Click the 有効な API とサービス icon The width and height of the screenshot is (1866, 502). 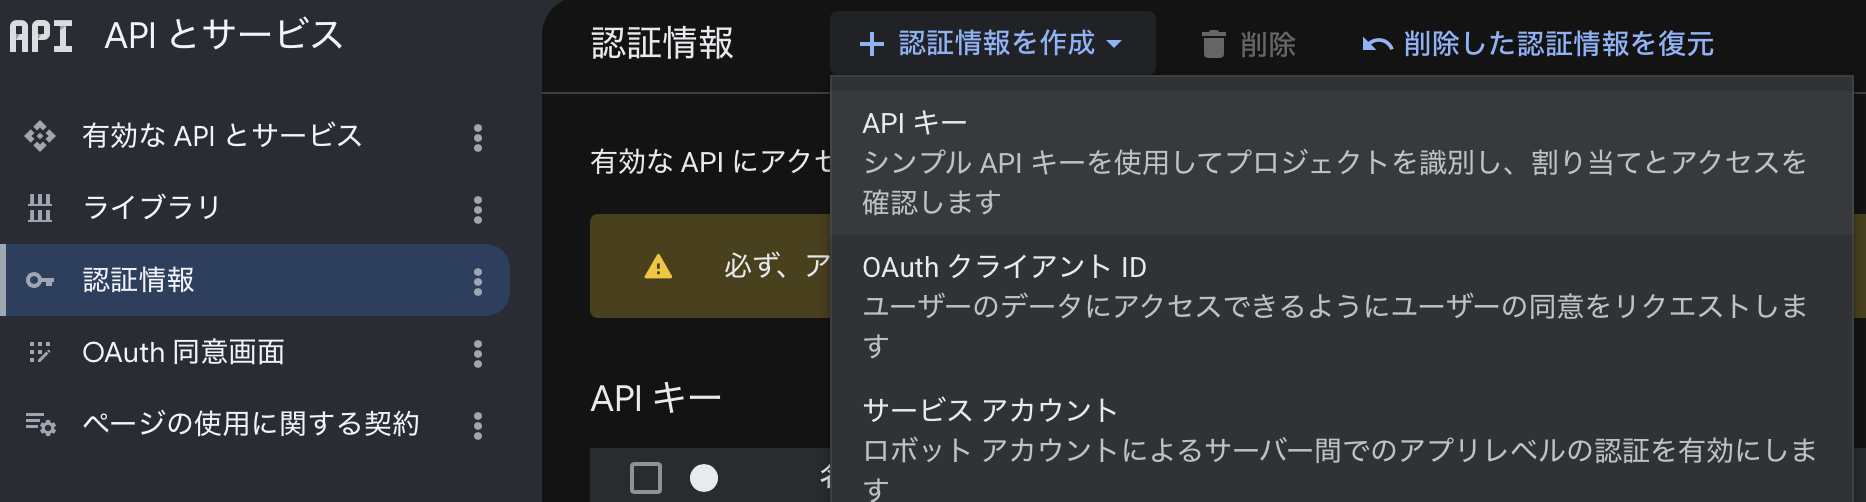[40, 136]
